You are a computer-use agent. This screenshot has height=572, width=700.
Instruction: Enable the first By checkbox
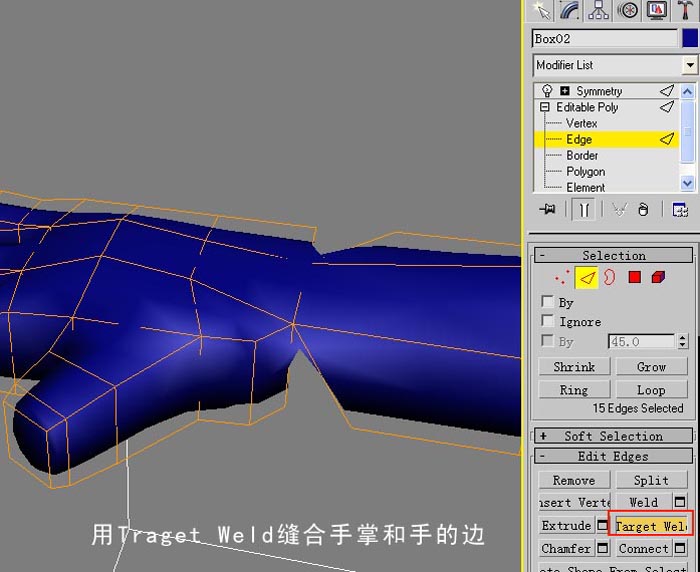547,301
